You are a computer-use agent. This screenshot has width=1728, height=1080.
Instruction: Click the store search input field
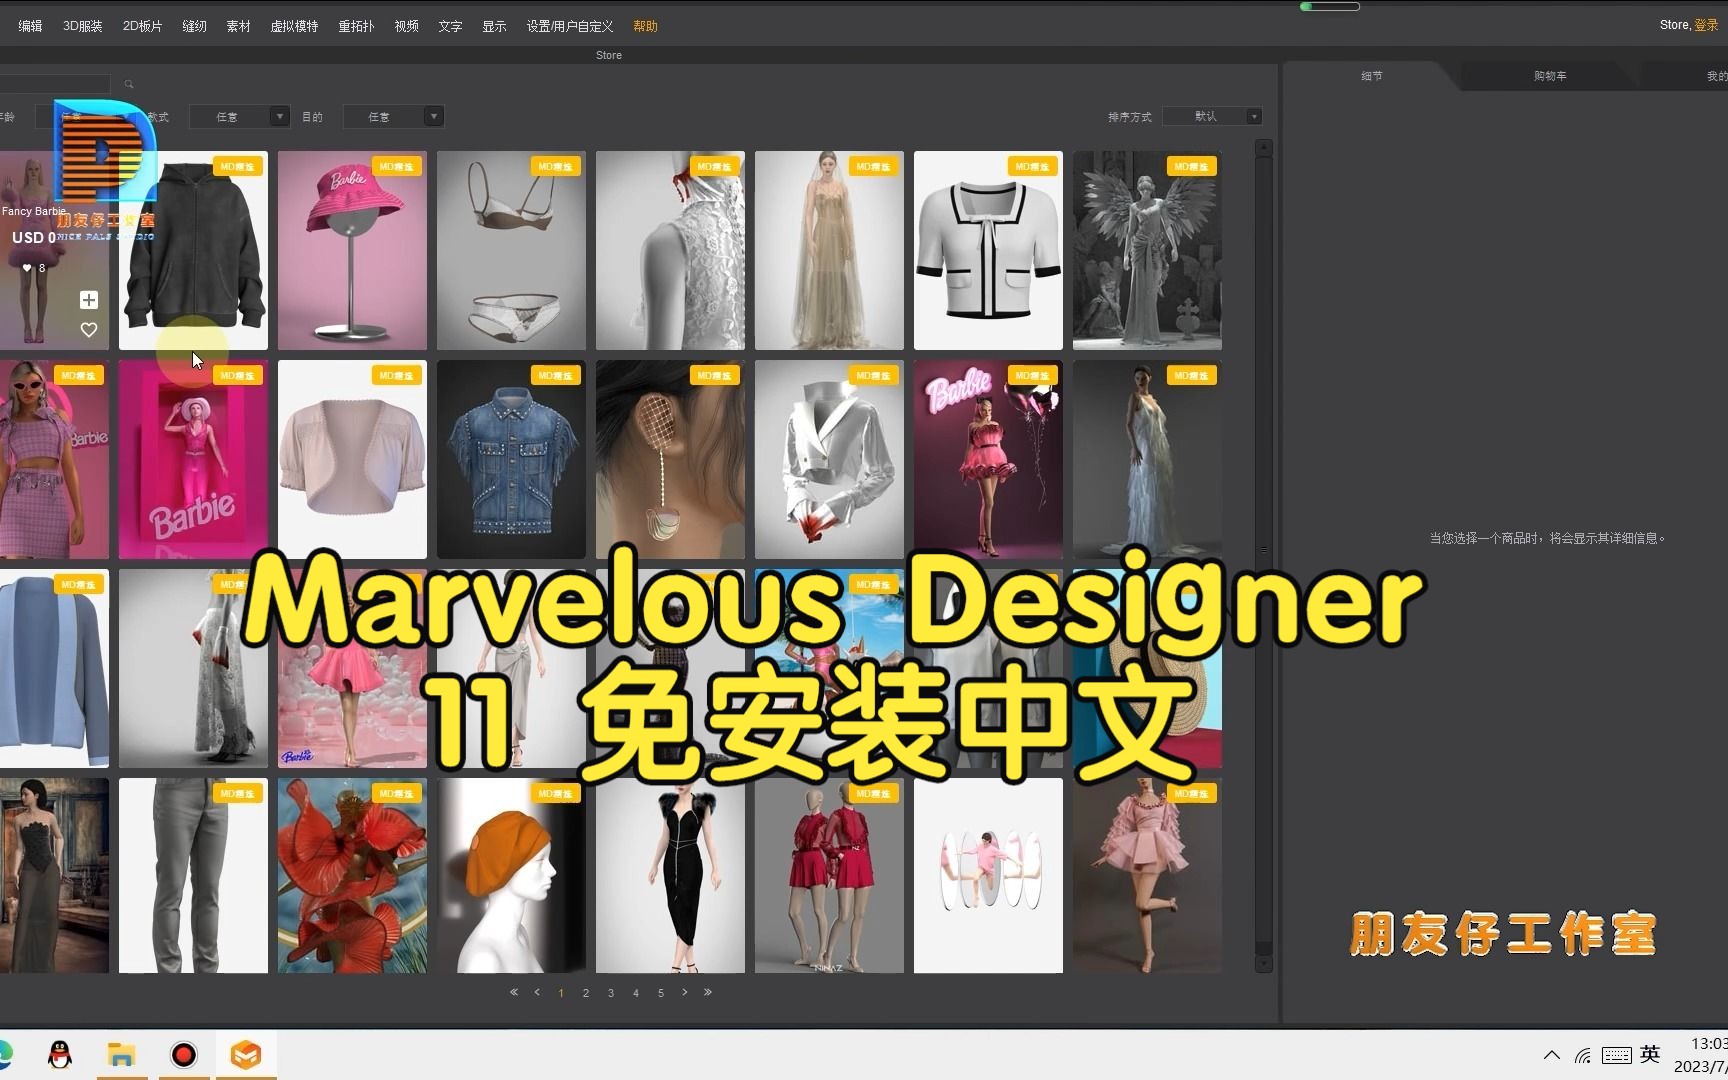pos(55,84)
